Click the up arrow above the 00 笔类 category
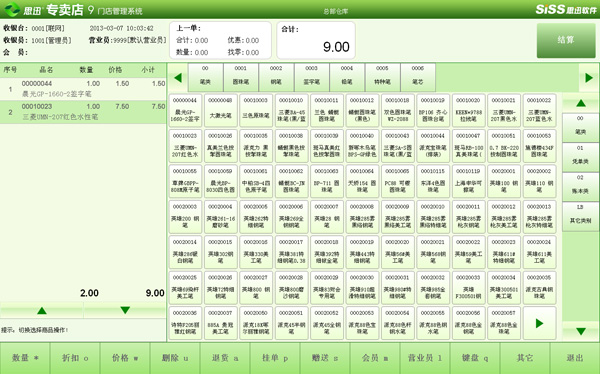This screenshot has height=374, width=600. click(580, 103)
